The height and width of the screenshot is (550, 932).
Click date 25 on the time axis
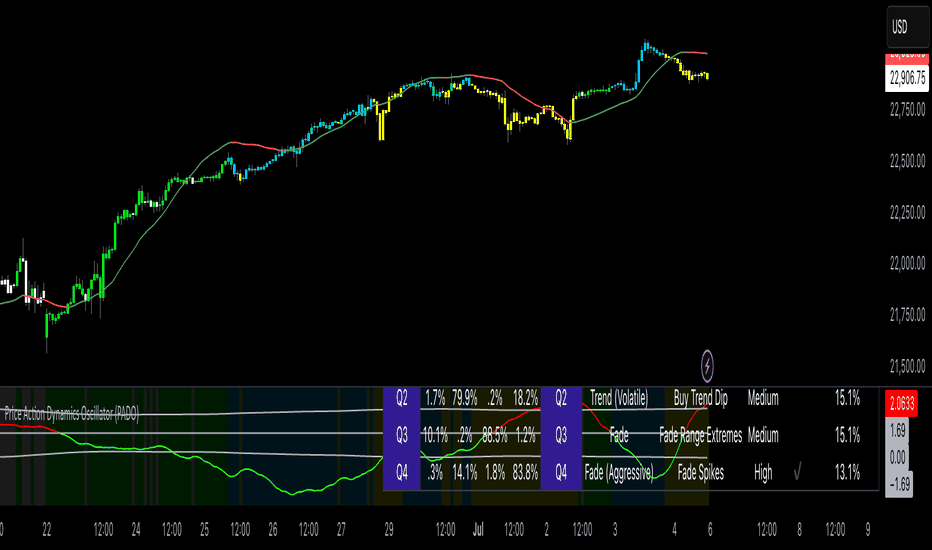coord(204,529)
